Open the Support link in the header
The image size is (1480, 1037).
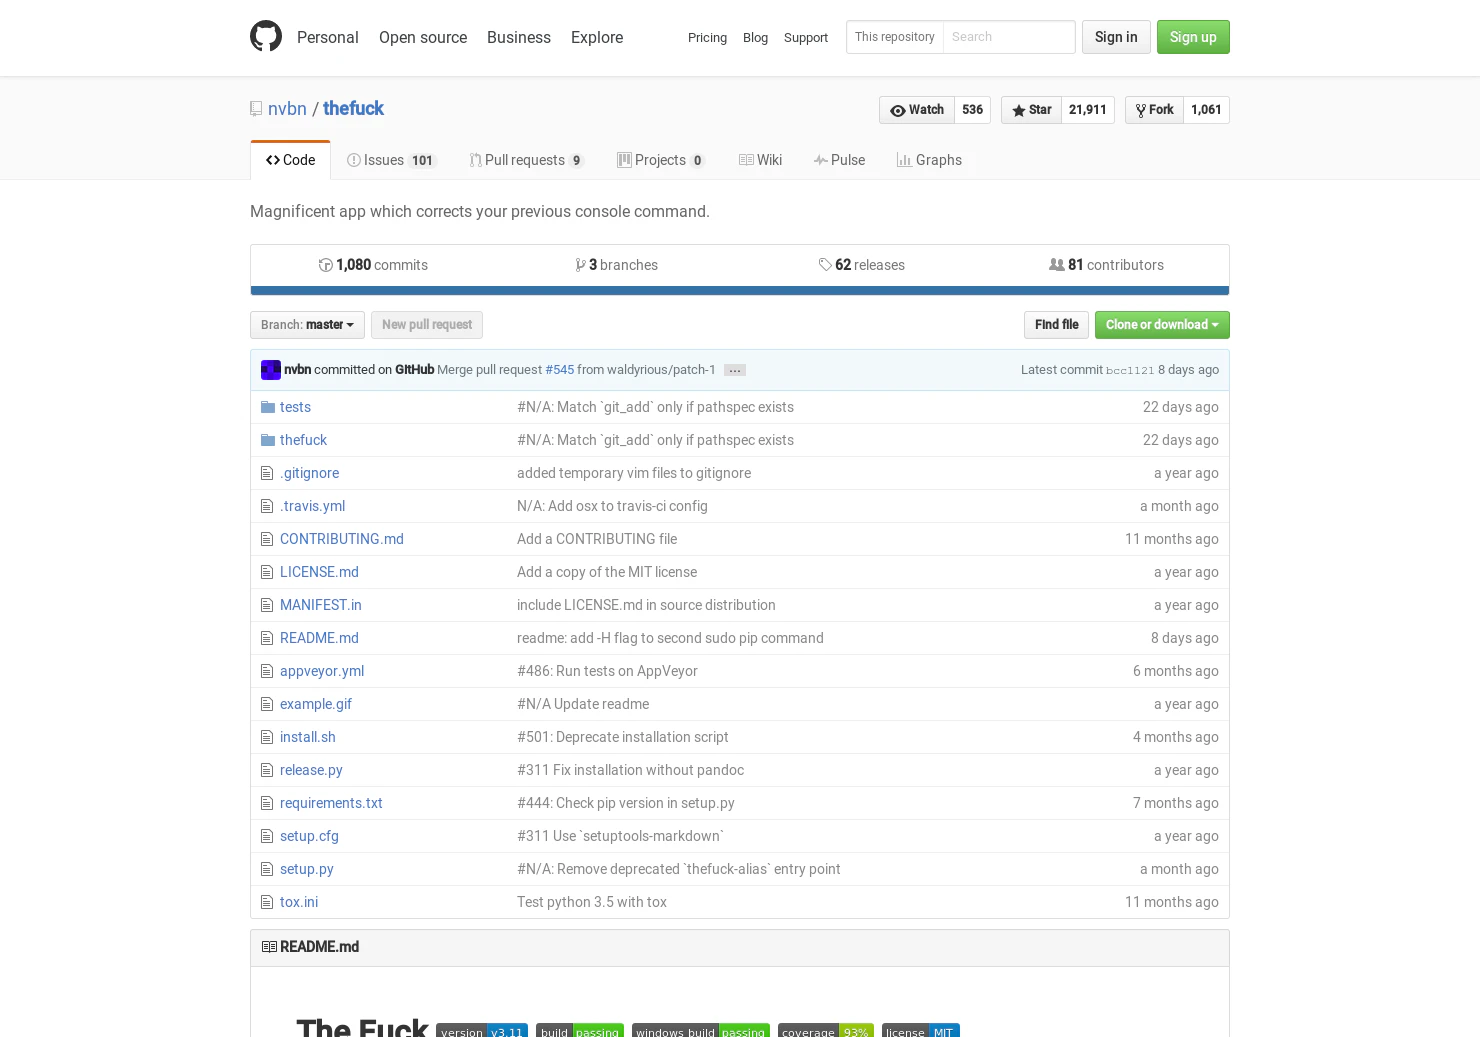[x=806, y=38]
